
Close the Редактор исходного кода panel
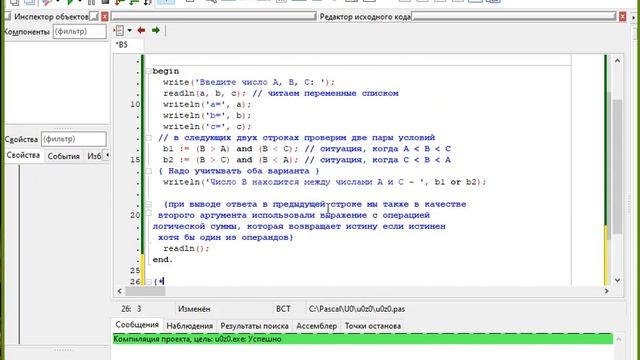click(622, 17)
